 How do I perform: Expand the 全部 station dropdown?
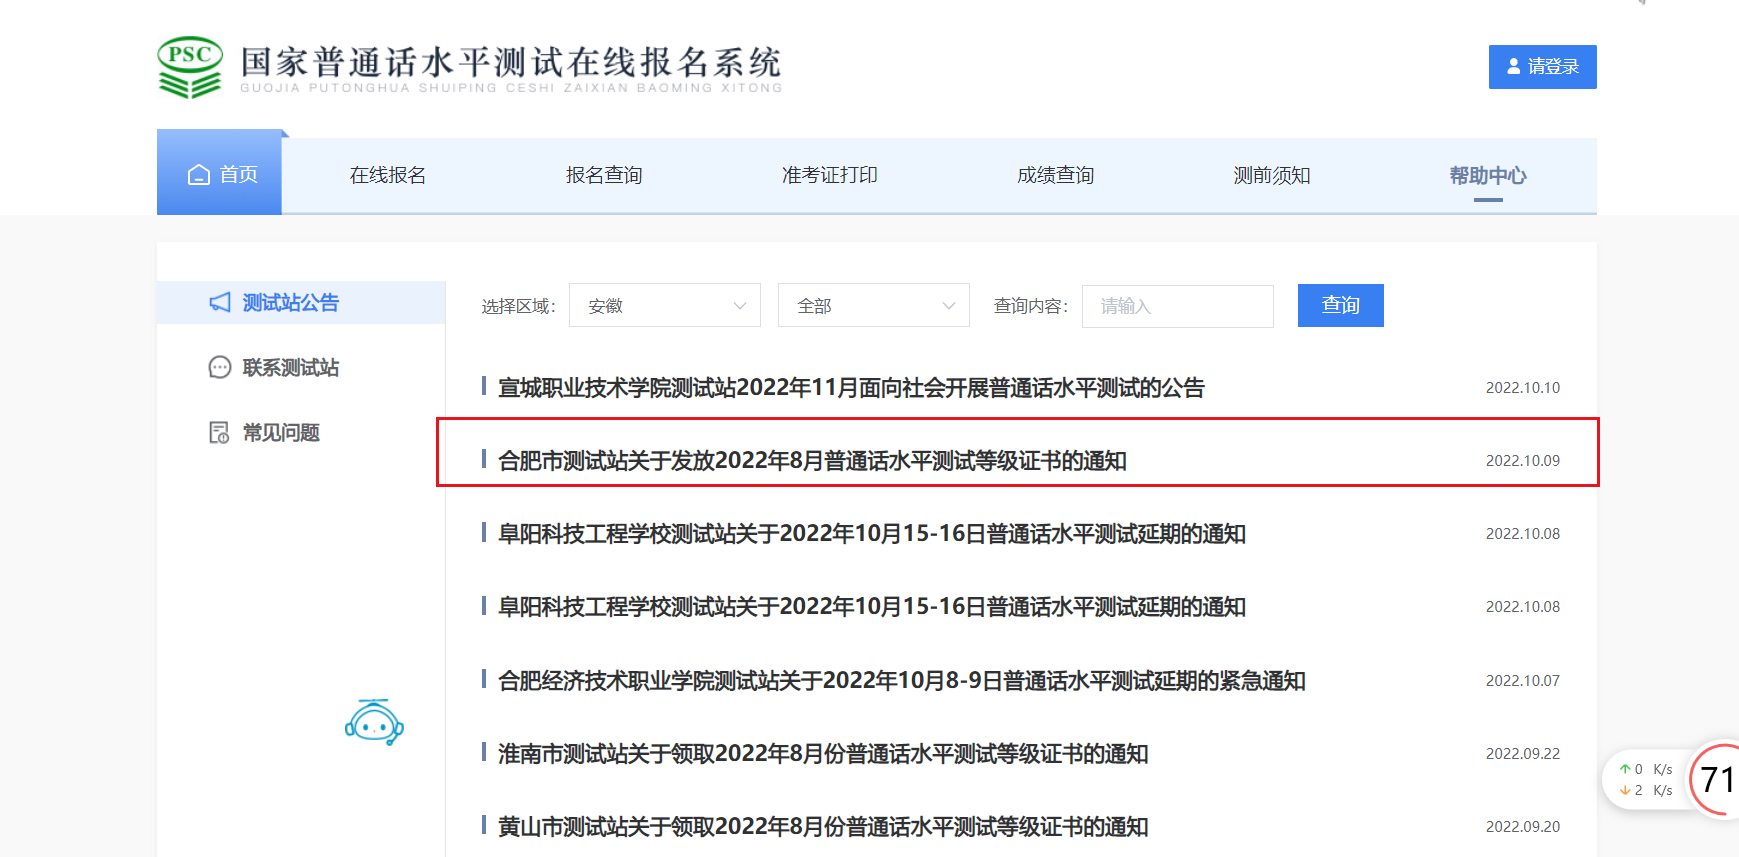[873, 306]
